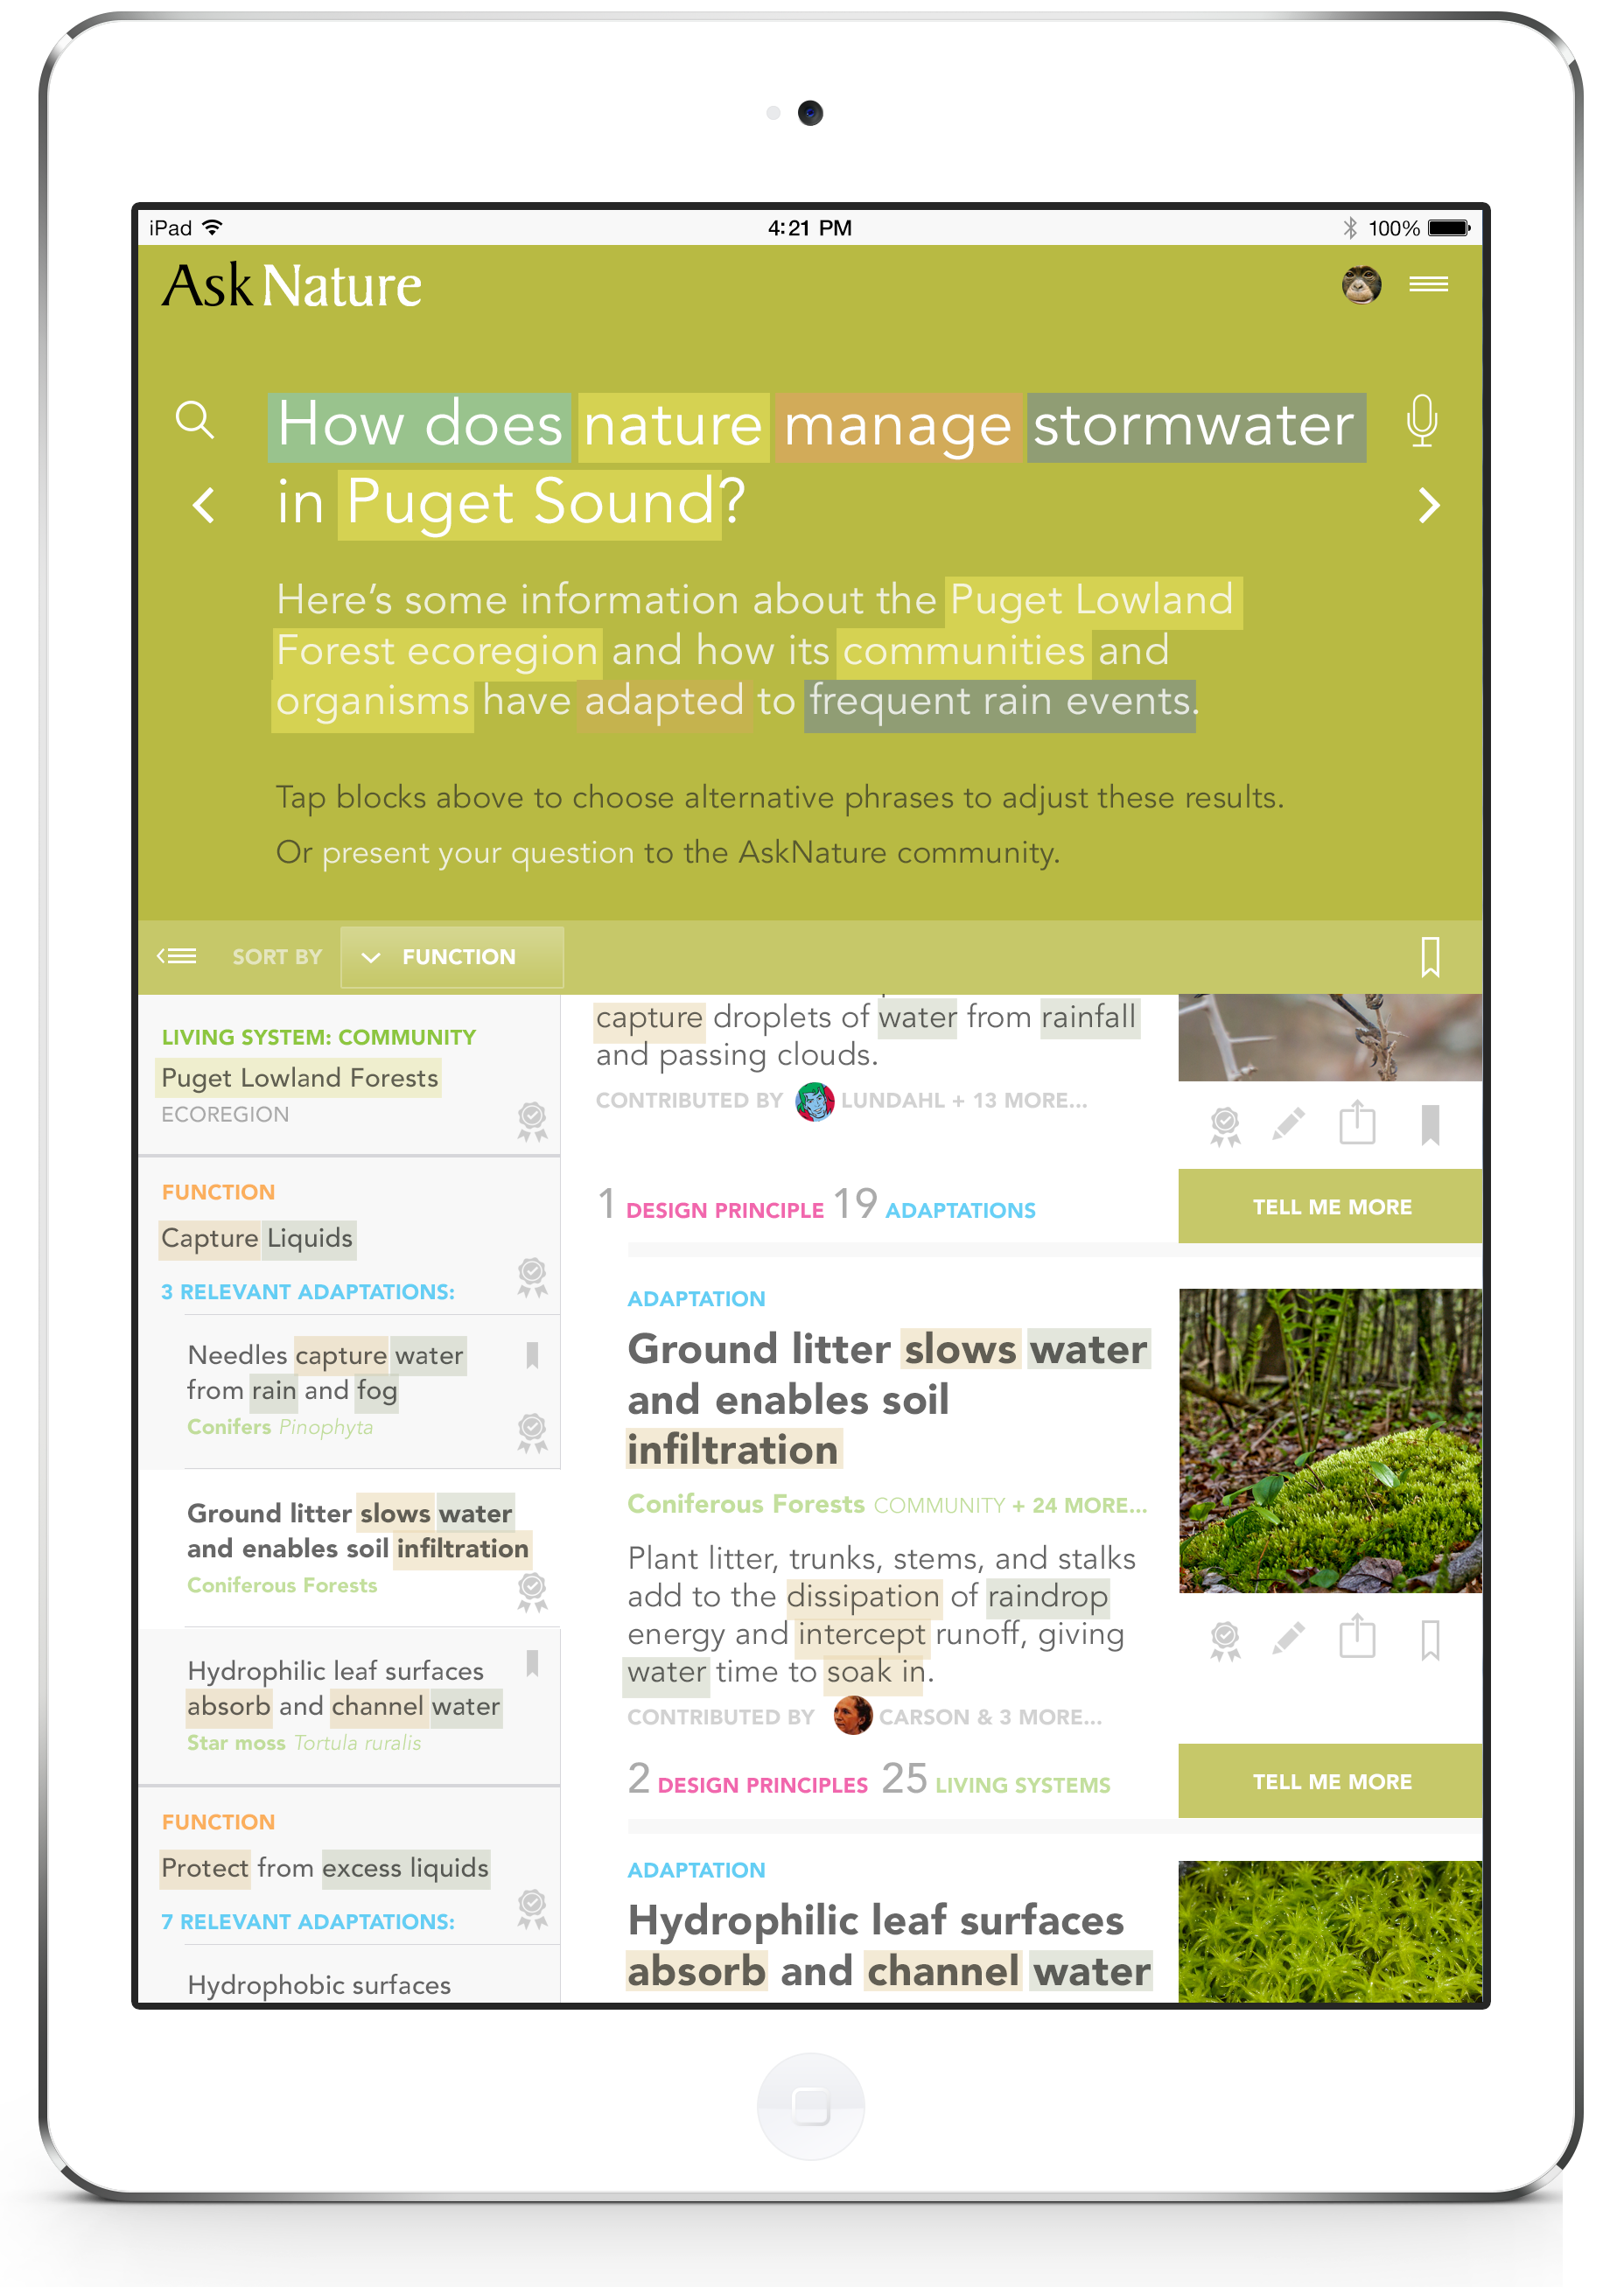Select Puget Lowland Forests ecoregion in sidebar
The width and height of the screenshot is (1624, 2287).
(x=300, y=1078)
